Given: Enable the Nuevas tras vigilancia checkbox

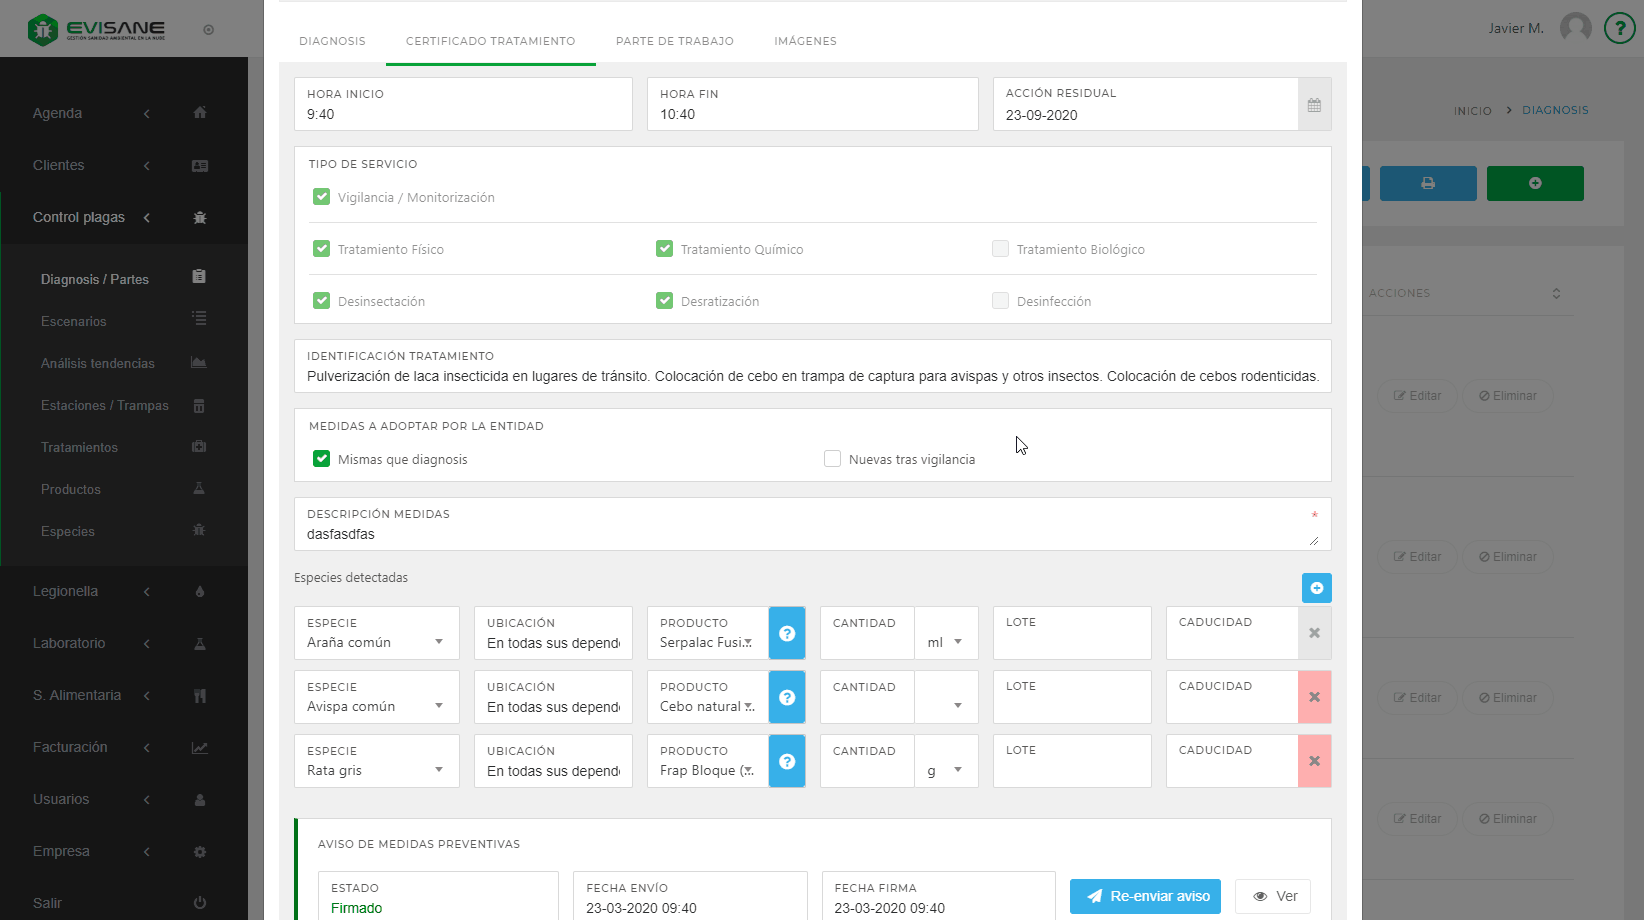Looking at the screenshot, I should [832, 459].
